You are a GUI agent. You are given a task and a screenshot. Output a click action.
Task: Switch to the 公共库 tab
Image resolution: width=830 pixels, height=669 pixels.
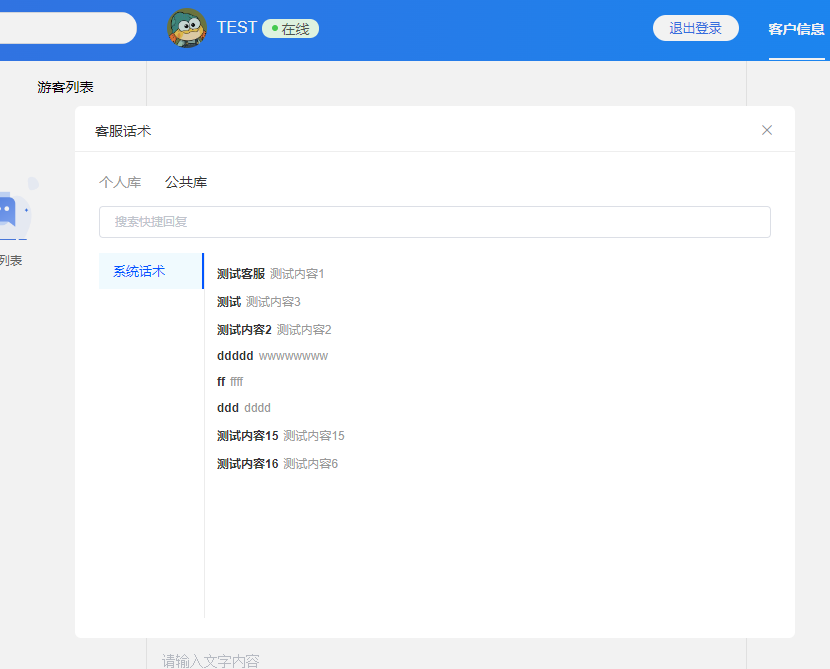[x=186, y=182]
